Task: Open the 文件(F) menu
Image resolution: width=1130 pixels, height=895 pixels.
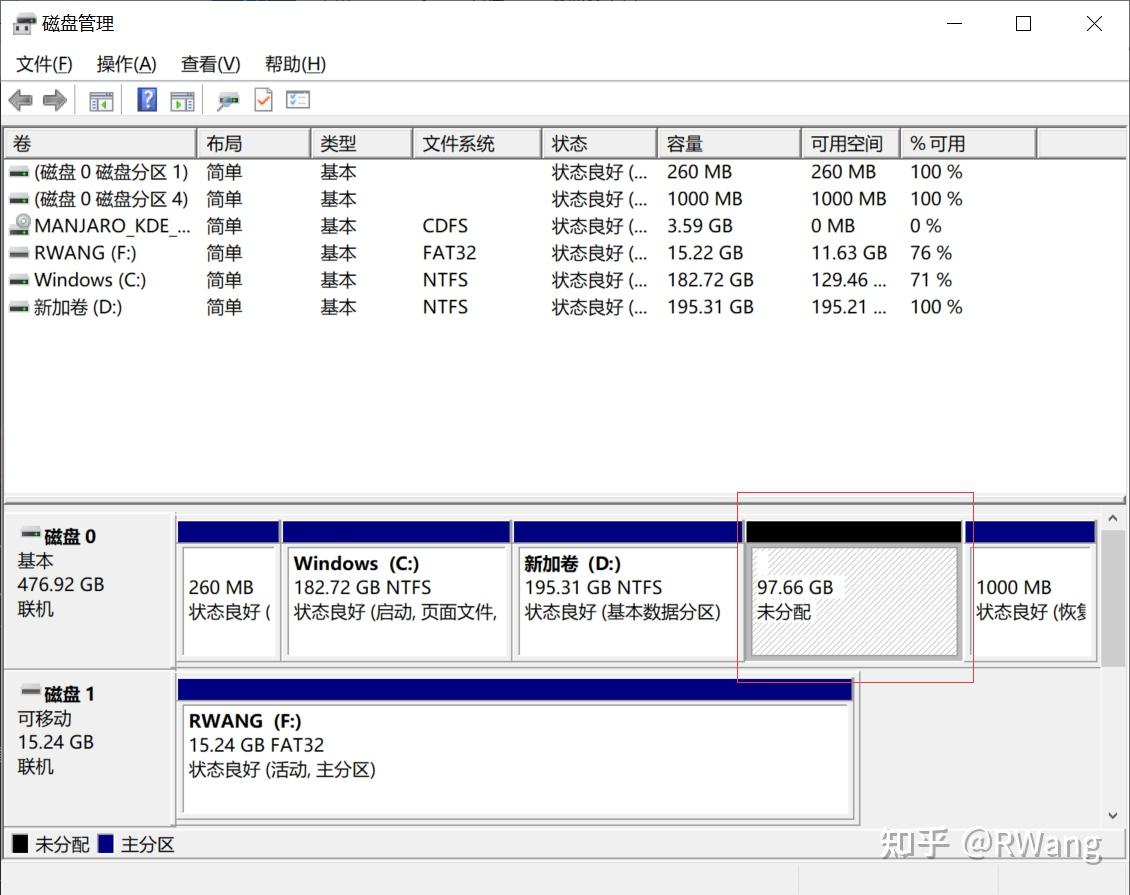Action: pos(43,63)
